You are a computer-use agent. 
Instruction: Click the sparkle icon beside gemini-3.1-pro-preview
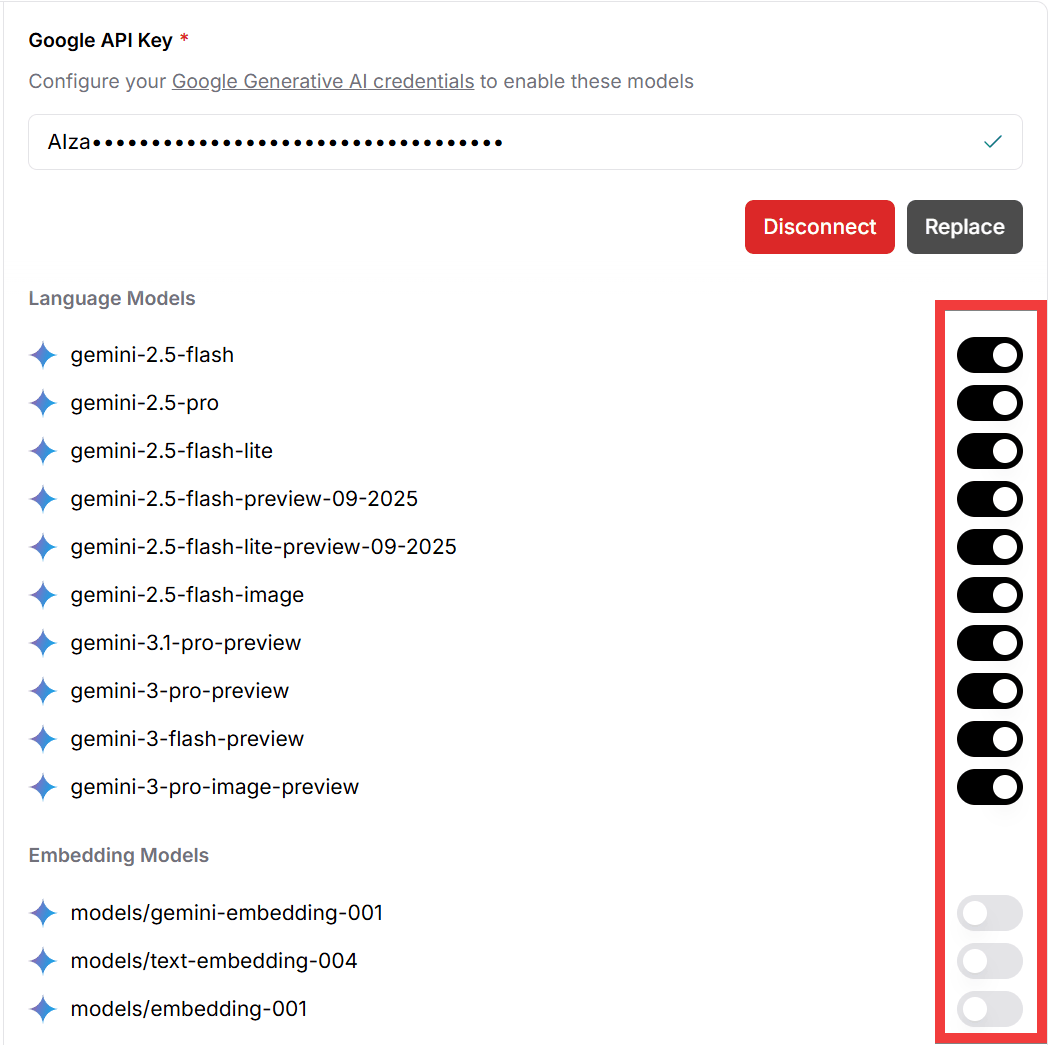click(x=43, y=643)
